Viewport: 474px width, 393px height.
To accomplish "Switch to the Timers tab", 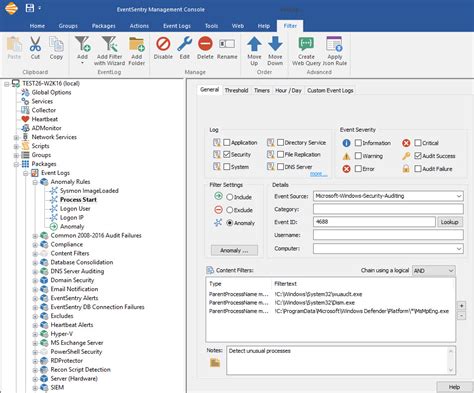I will [x=262, y=90].
